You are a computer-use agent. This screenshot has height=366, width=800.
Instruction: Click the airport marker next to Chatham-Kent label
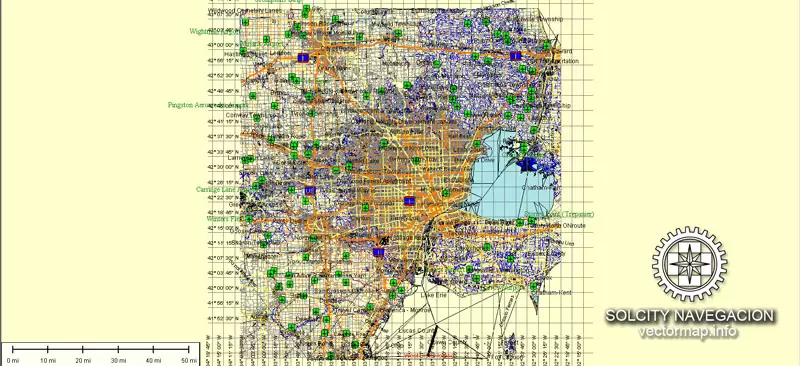pyautogui.click(x=534, y=287)
